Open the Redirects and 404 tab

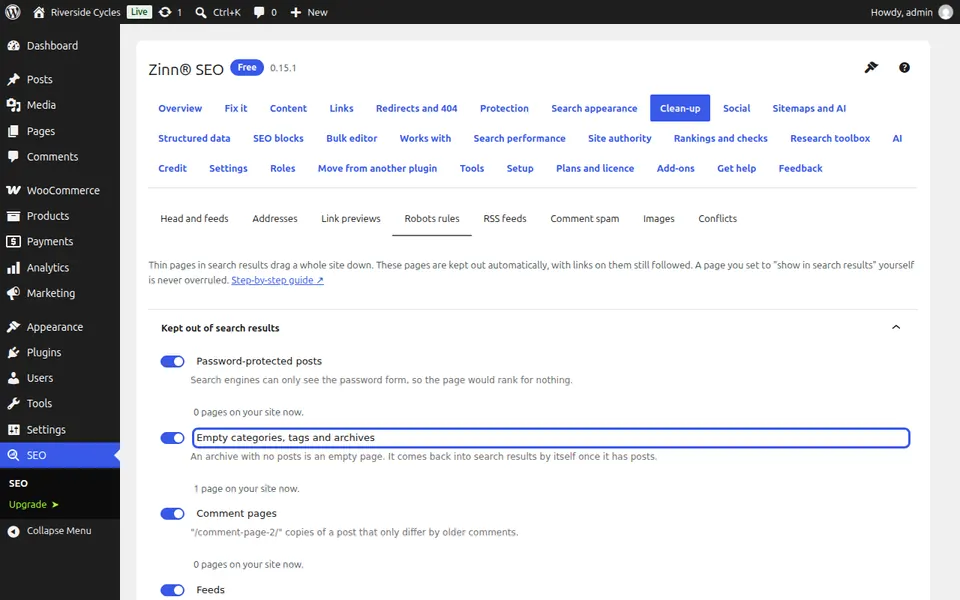[416, 108]
